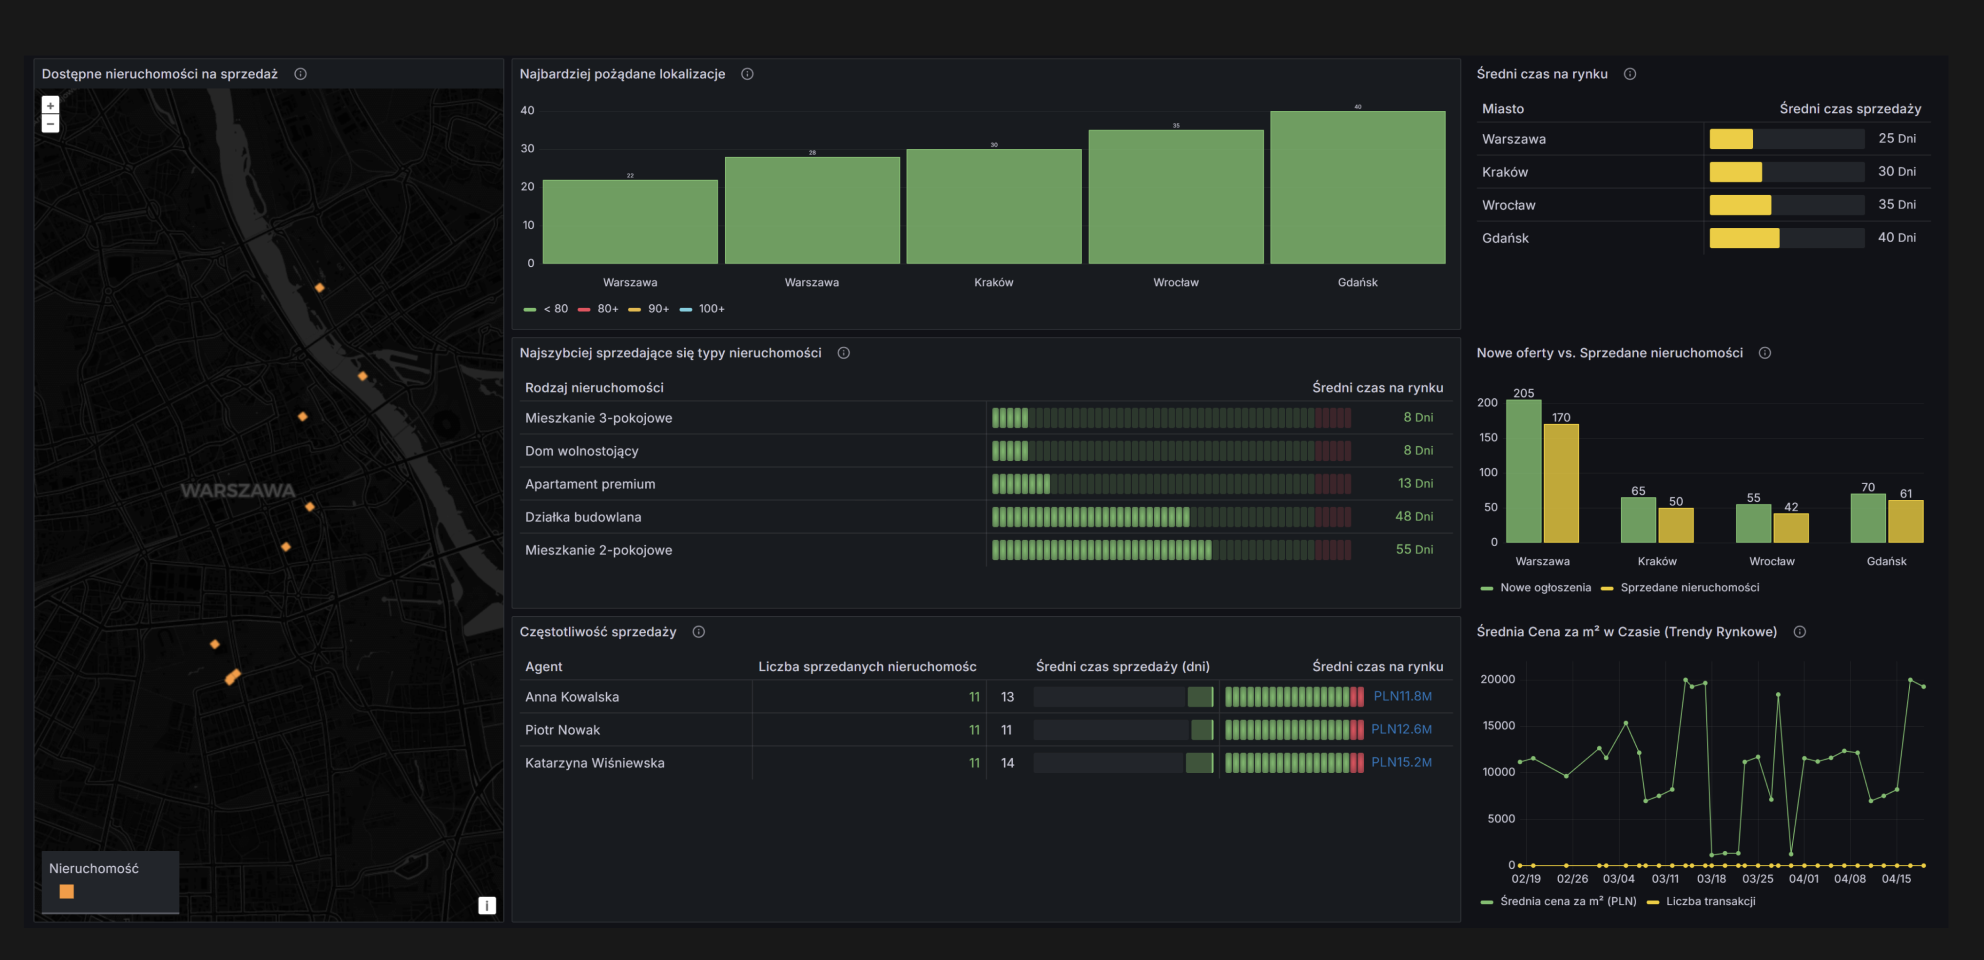The height and width of the screenshot is (960, 1984).
Task: Open the 'Częstotliwość sprzedaży' panel title menu
Action: point(598,632)
